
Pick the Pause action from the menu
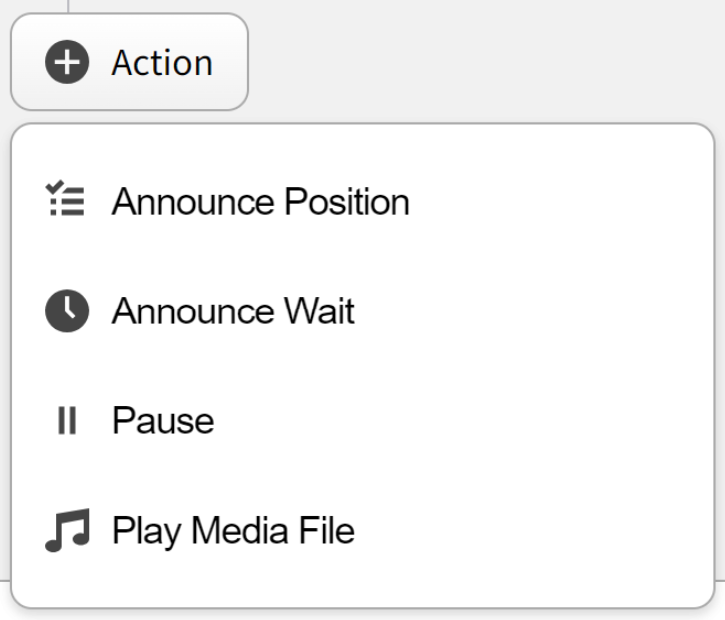click(x=163, y=421)
